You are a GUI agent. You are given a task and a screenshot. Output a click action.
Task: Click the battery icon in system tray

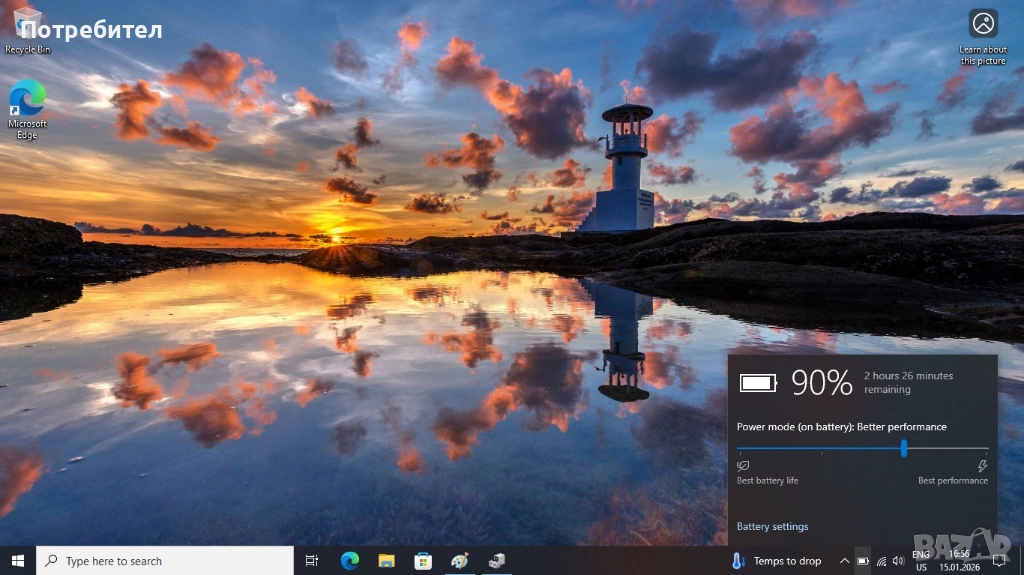(x=862, y=561)
